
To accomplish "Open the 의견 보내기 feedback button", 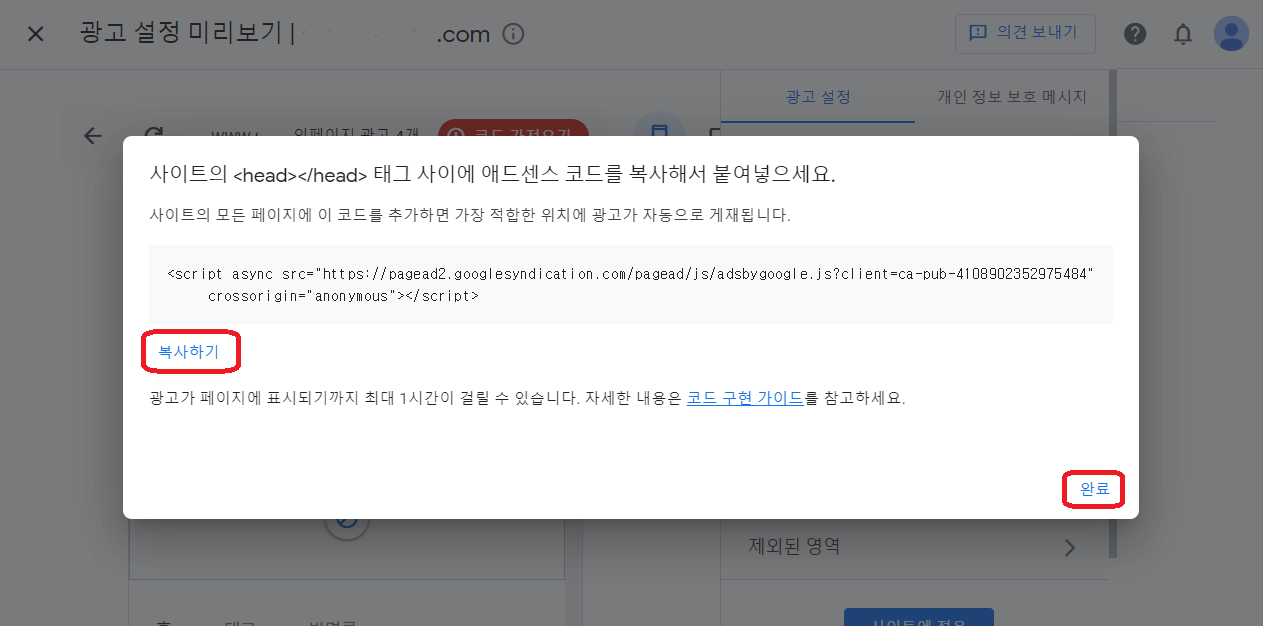I will pyautogui.click(x=1025, y=33).
